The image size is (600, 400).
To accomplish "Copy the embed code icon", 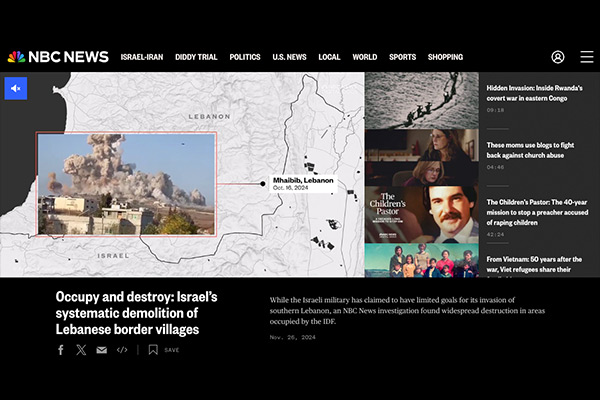I will [122, 349].
